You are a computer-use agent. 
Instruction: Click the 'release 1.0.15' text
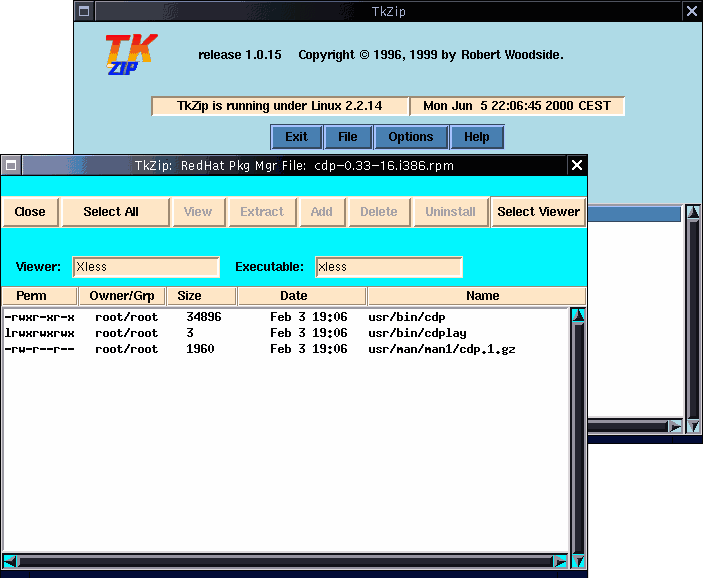pos(240,55)
